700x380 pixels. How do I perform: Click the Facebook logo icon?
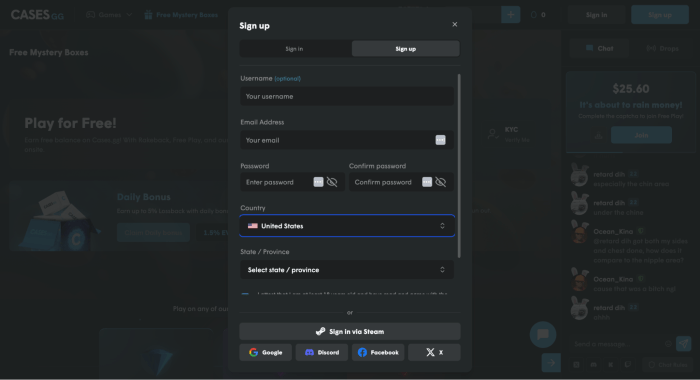coord(362,352)
